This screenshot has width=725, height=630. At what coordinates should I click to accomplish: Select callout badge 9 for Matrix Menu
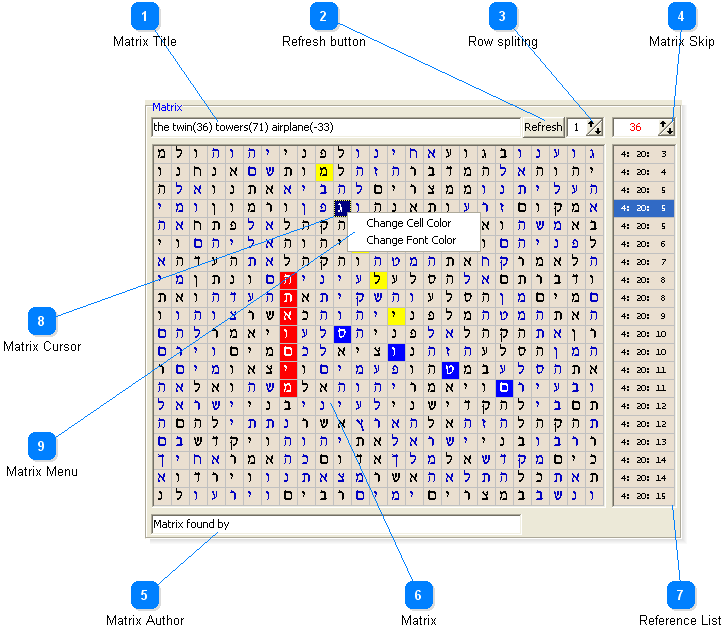pos(41,445)
